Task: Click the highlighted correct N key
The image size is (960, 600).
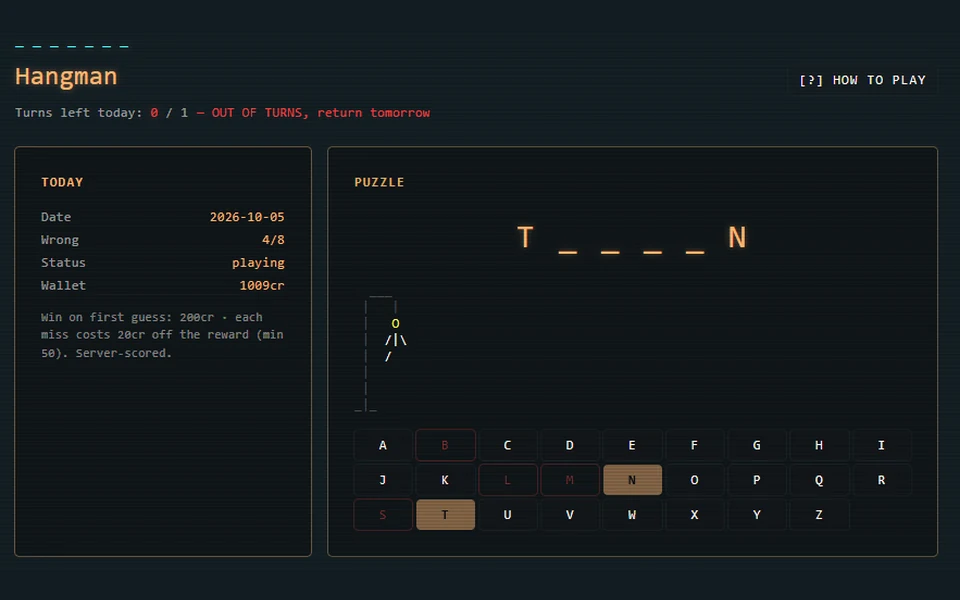Action: [632, 480]
